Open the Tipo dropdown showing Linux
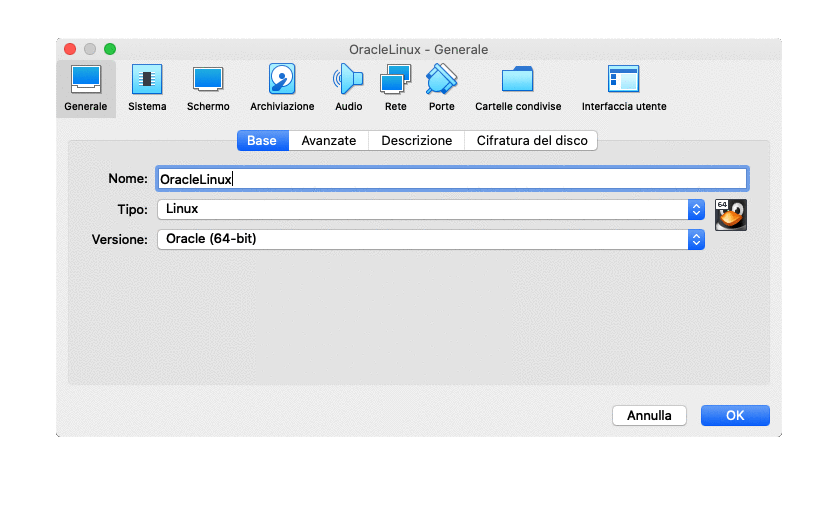The height and width of the screenshot is (511, 838). click(x=431, y=209)
